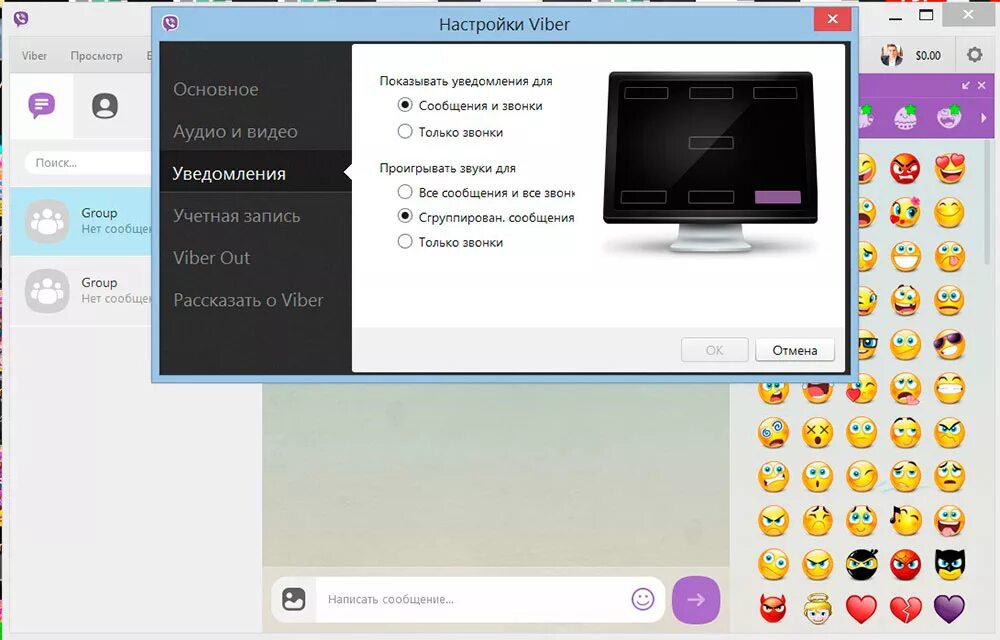Close the 'Настройки Viber' dialog
The image size is (1000, 640).
pos(832,18)
